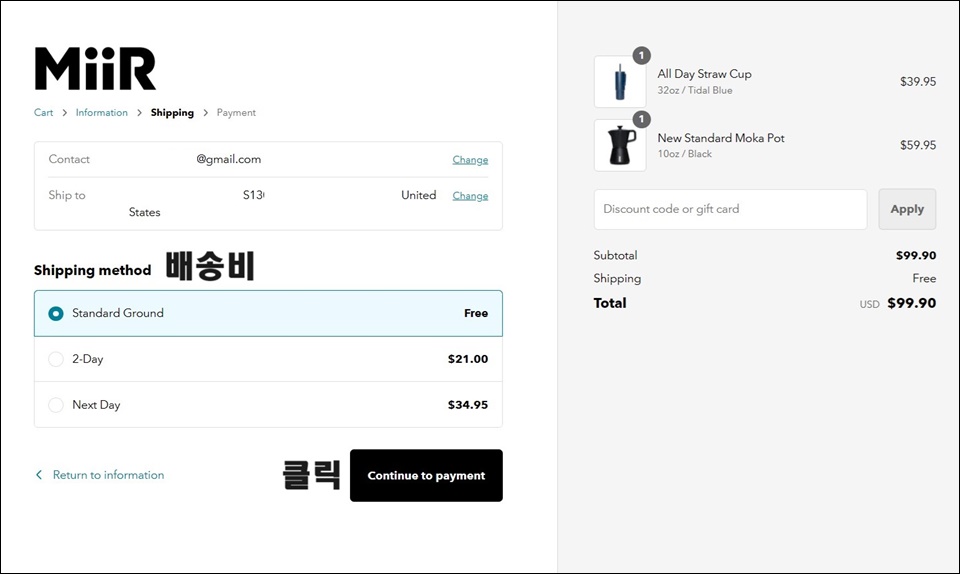Apply the discount code
The height and width of the screenshot is (574, 960).
point(907,209)
